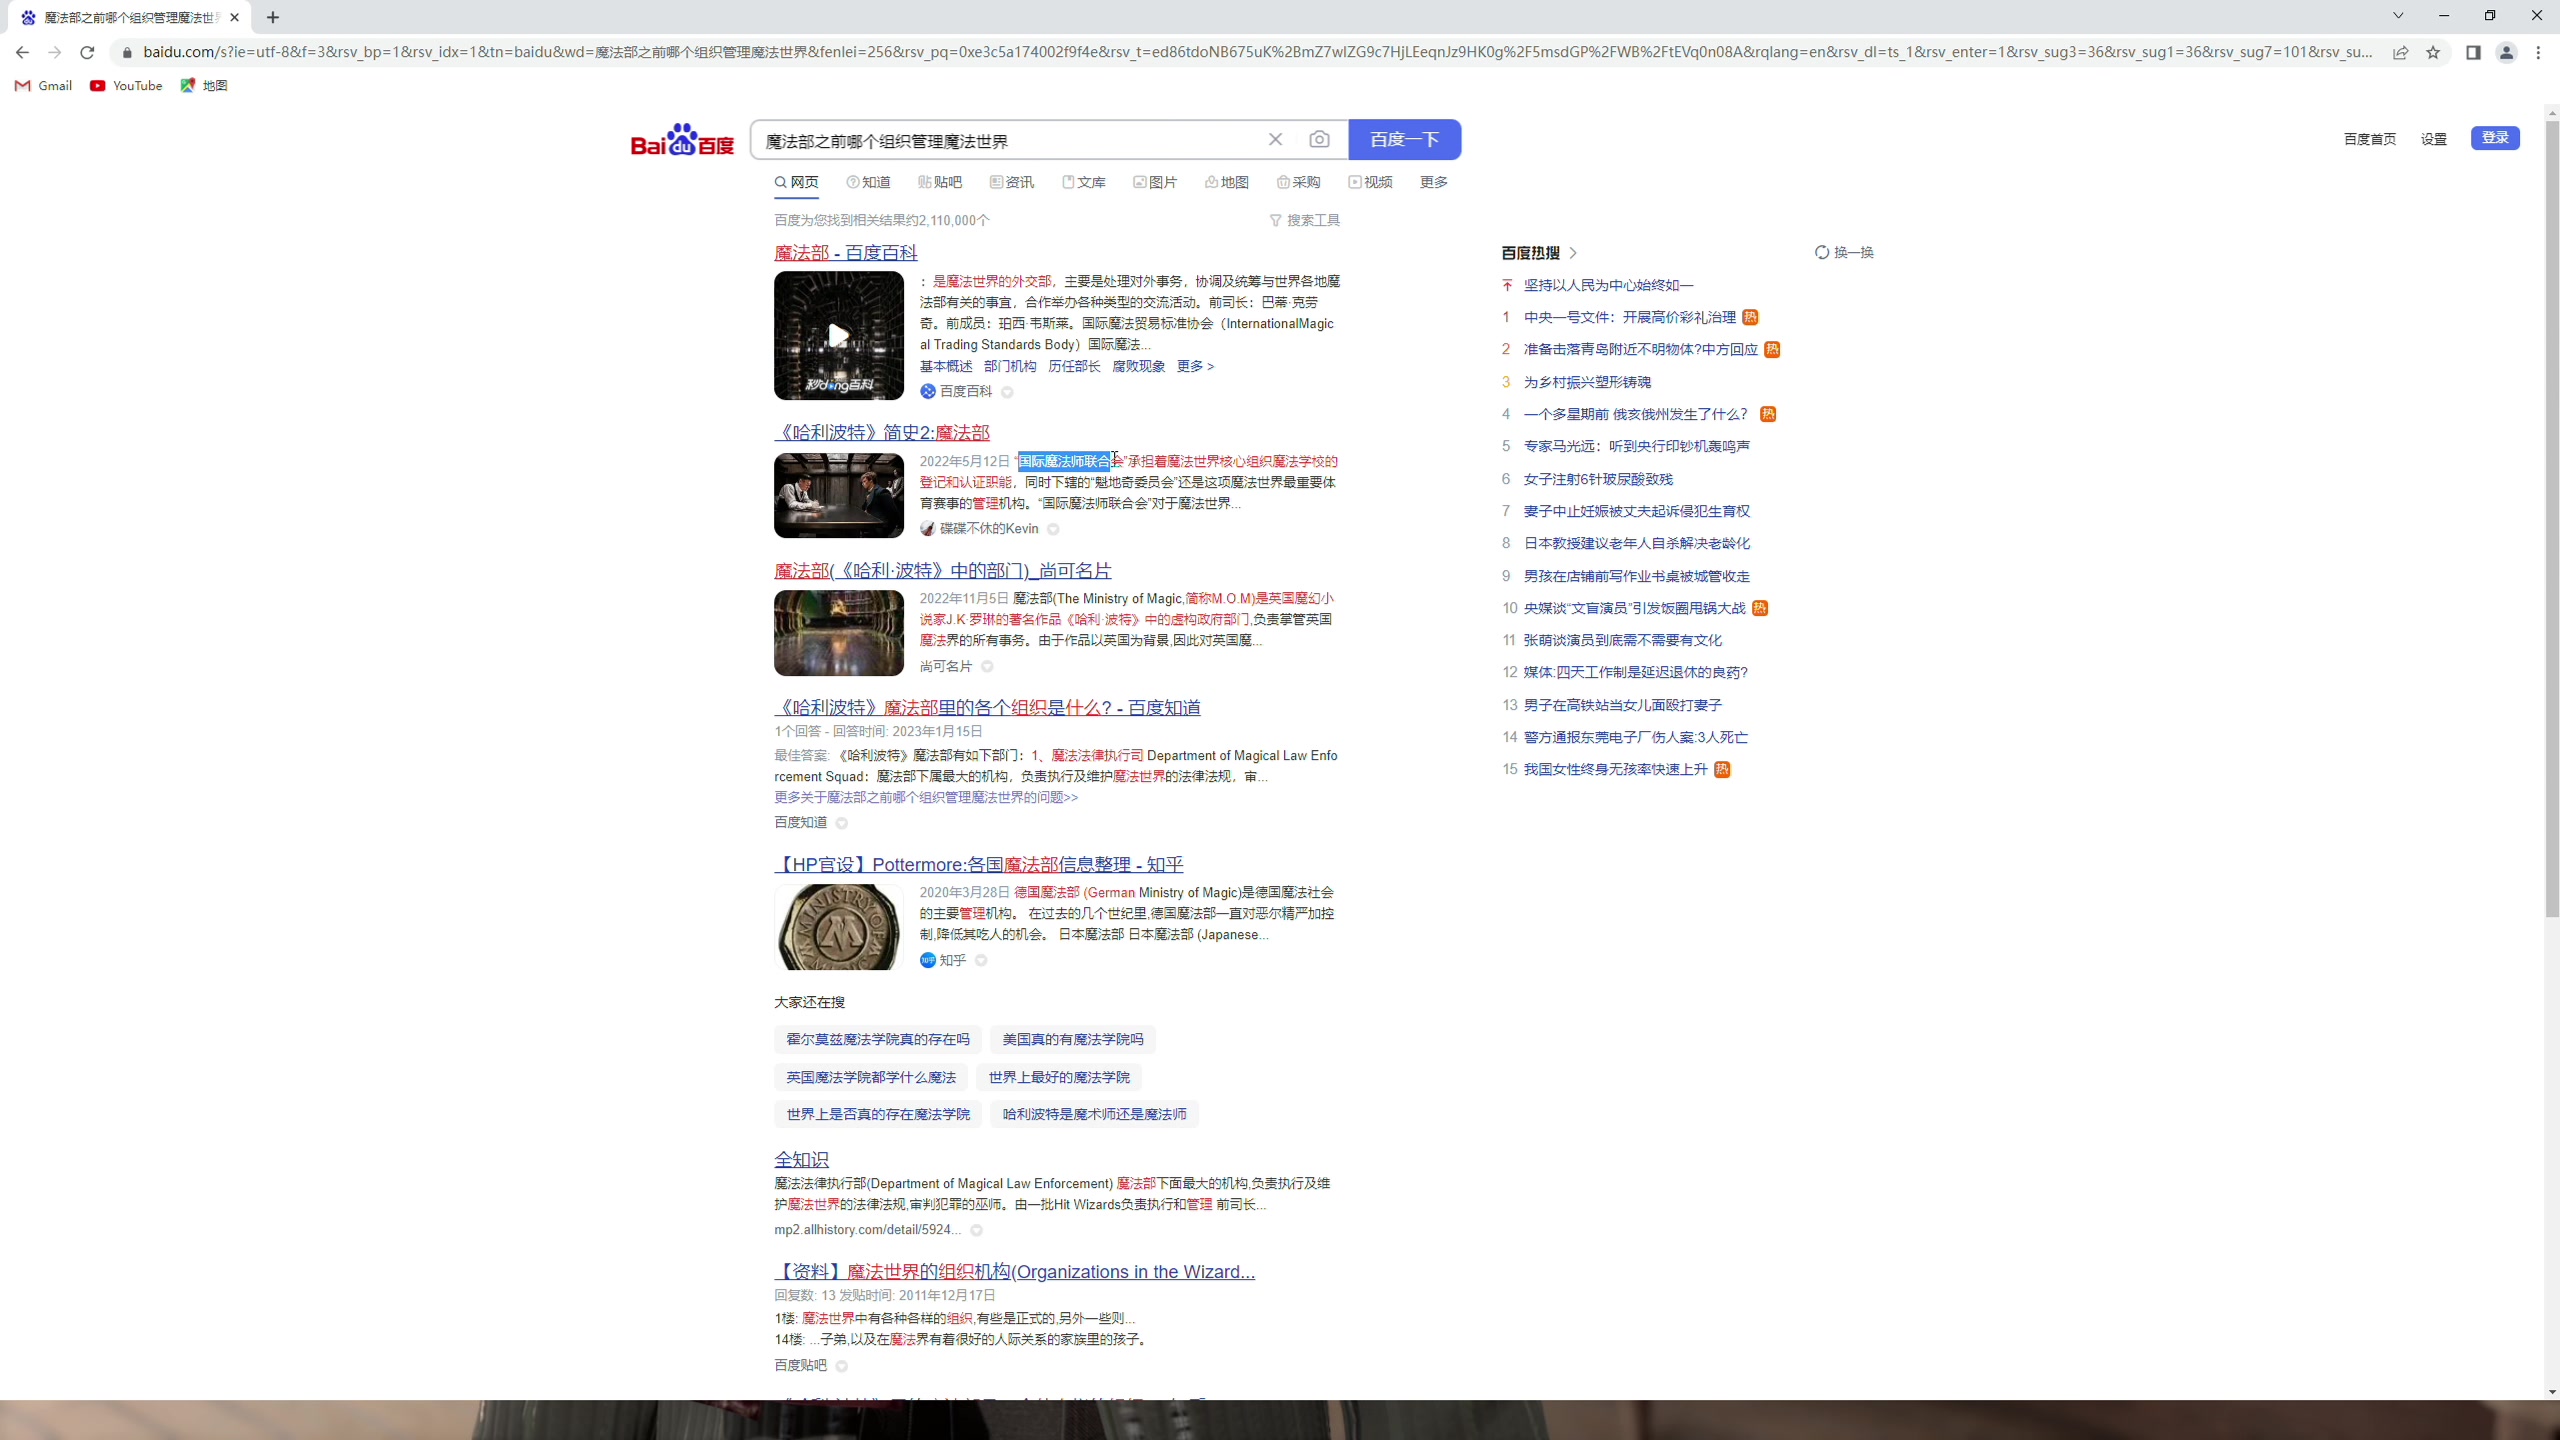The image size is (2560, 1440).
Task: Open tab search dropdown arrow
Action: (x=2398, y=16)
